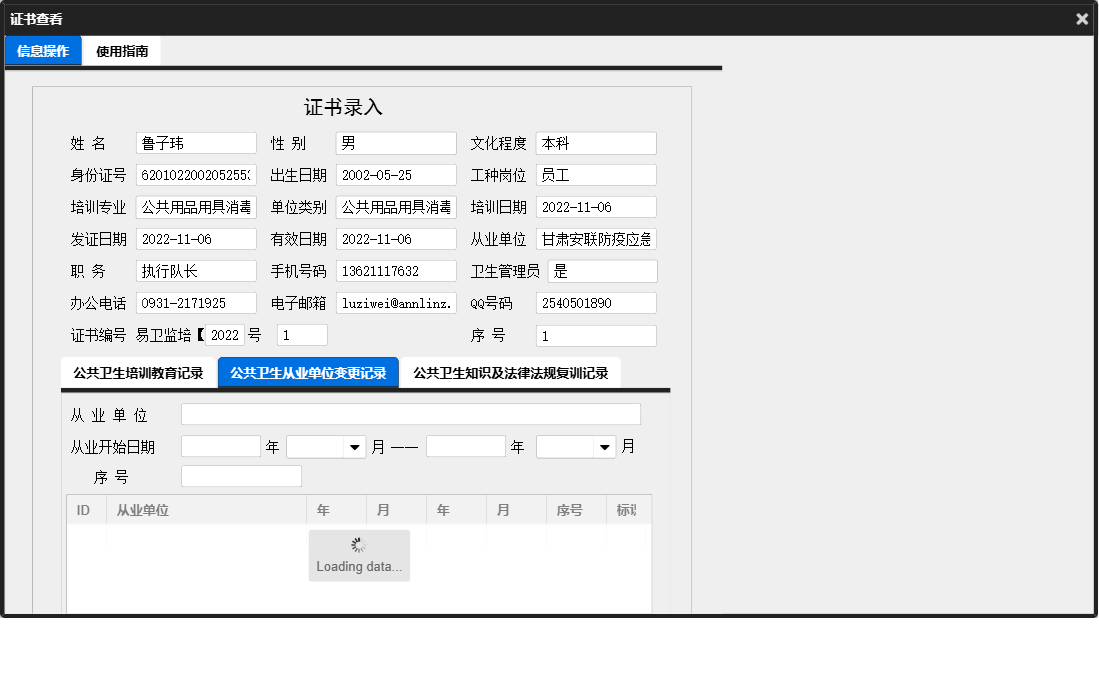Select the 电子邮箱 input field
The height and width of the screenshot is (694, 1099).
pyautogui.click(x=395, y=302)
